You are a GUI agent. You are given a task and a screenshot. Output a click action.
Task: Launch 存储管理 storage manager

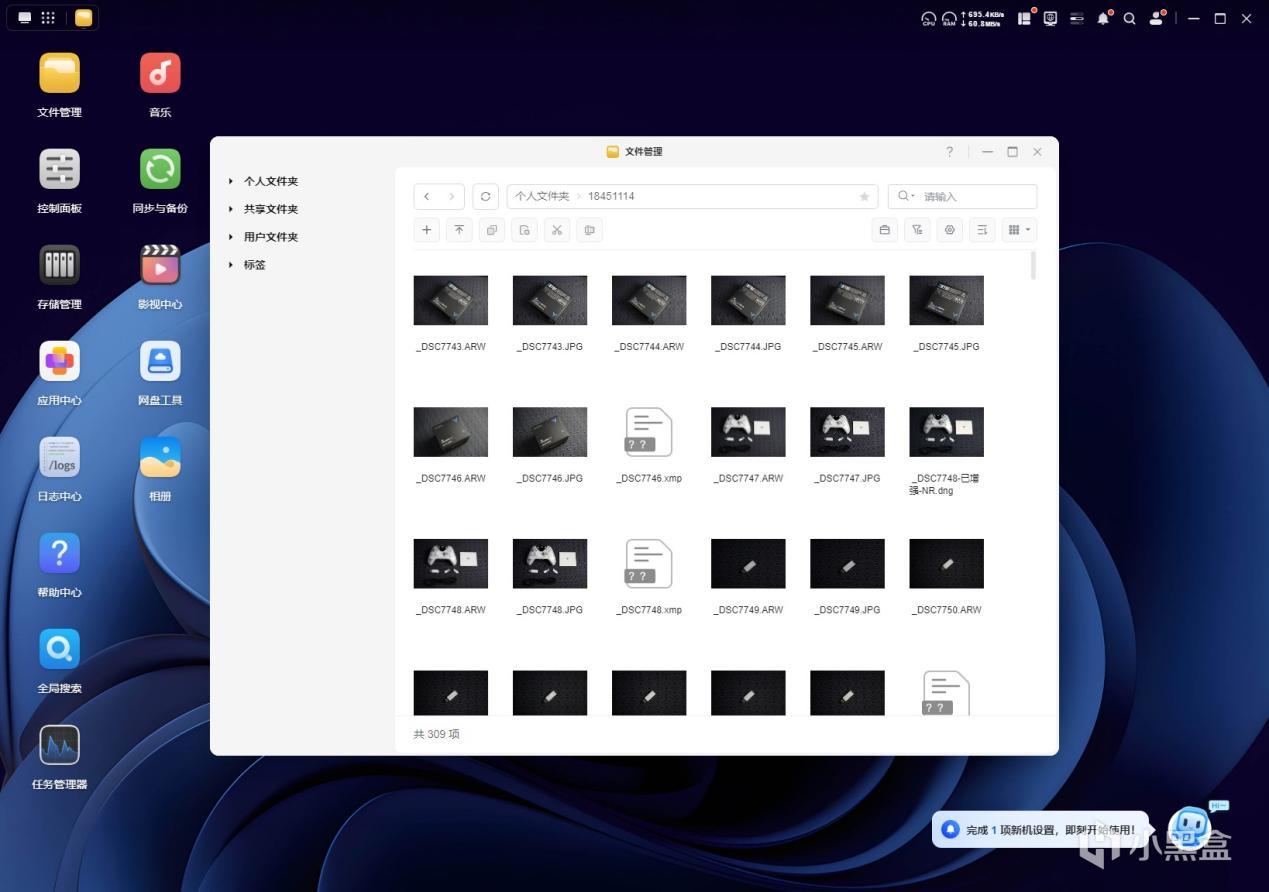click(59, 266)
